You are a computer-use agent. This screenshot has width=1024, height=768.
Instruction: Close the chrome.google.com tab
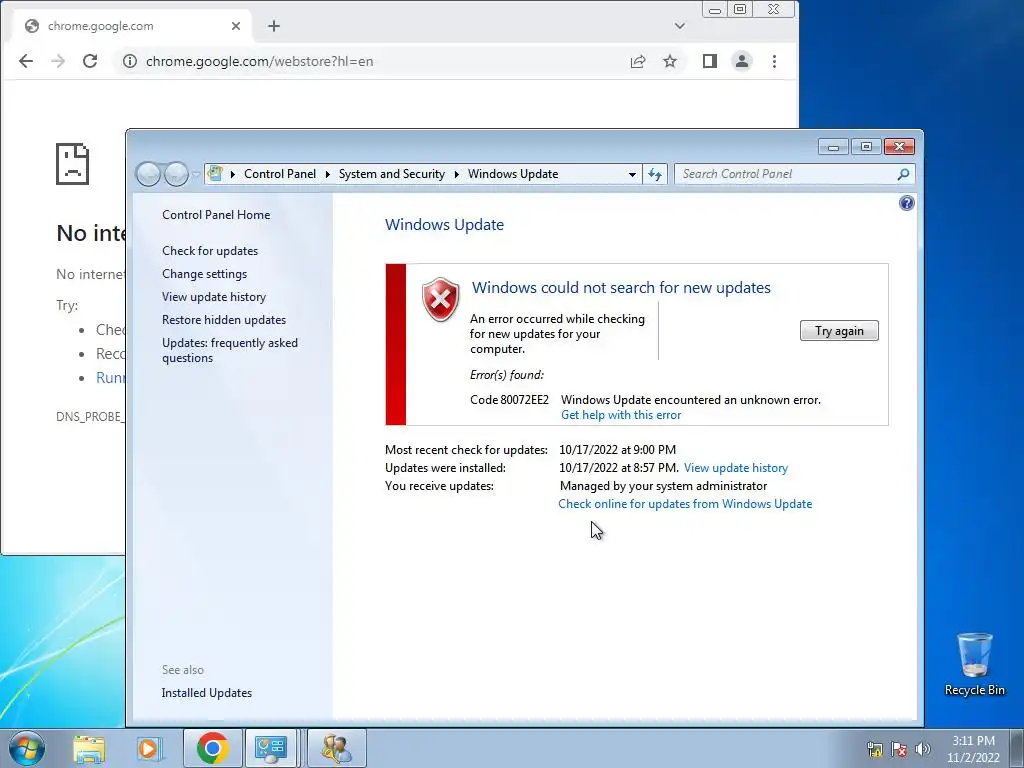(236, 26)
